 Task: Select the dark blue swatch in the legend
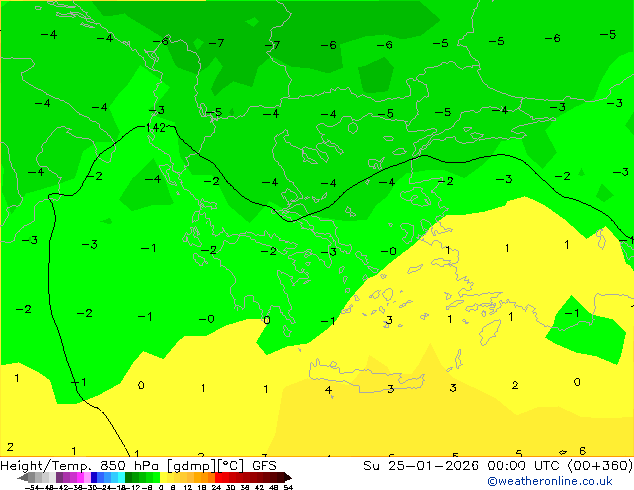[94, 477]
